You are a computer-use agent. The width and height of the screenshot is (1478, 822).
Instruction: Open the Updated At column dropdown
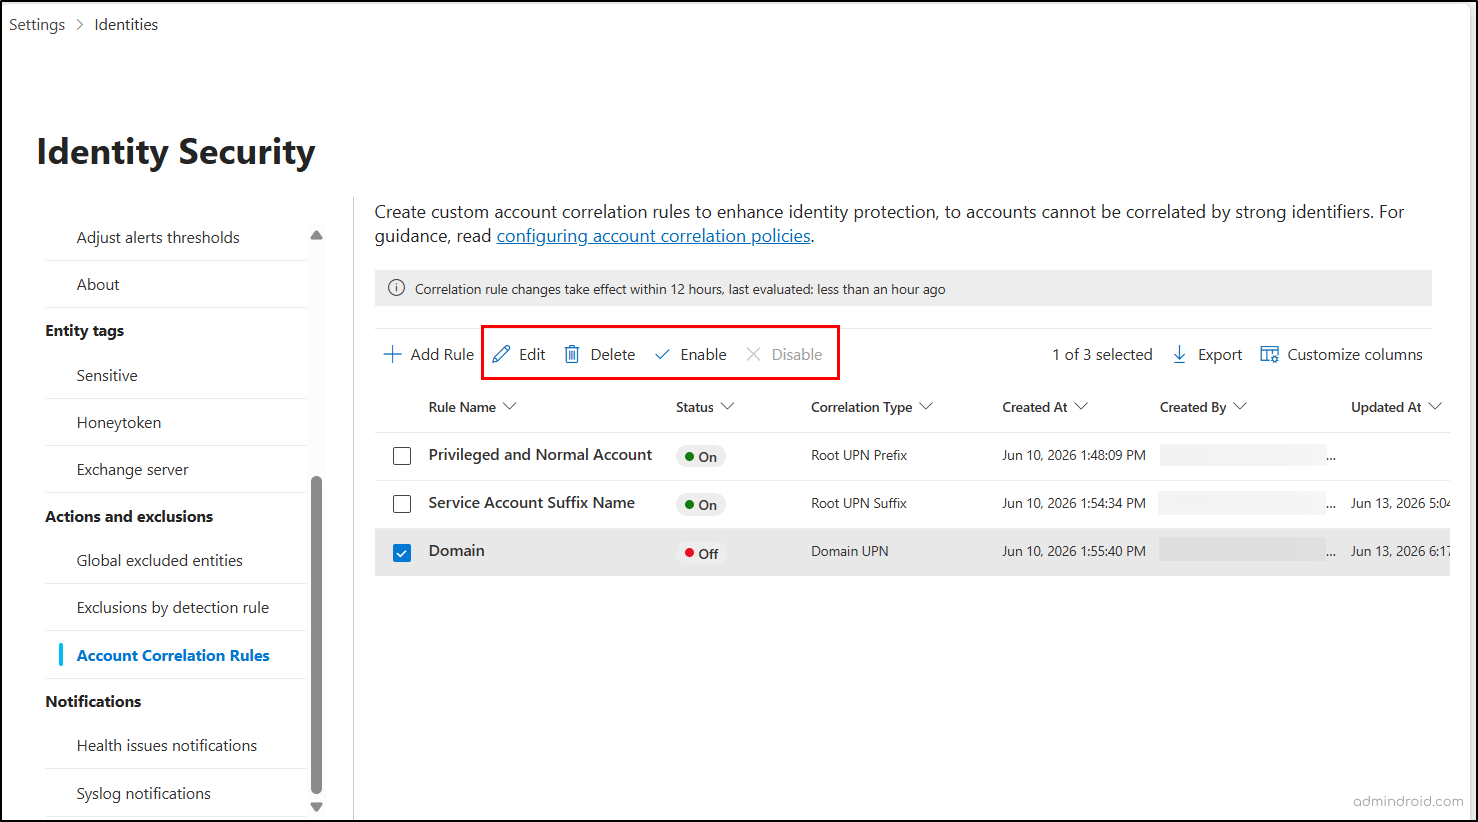point(1435,406)
